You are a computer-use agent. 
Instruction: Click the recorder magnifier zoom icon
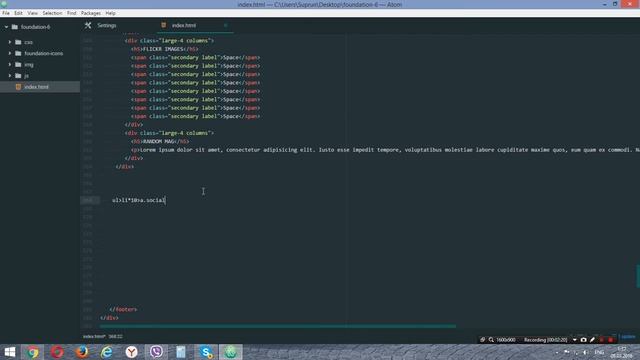coord(491,340)
